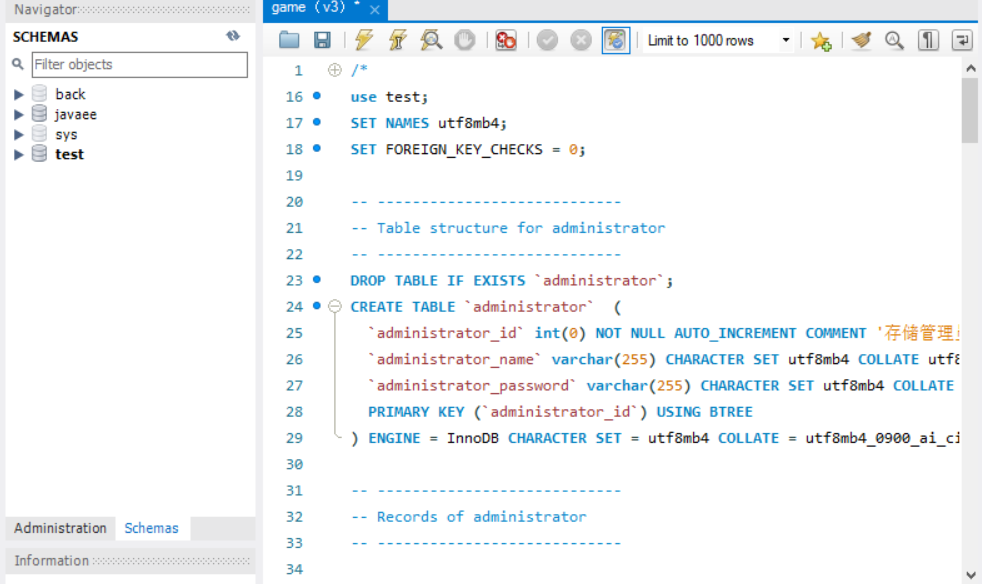Click 'PRIMARY KEY' text on line 28

click(x=416, y=412)
